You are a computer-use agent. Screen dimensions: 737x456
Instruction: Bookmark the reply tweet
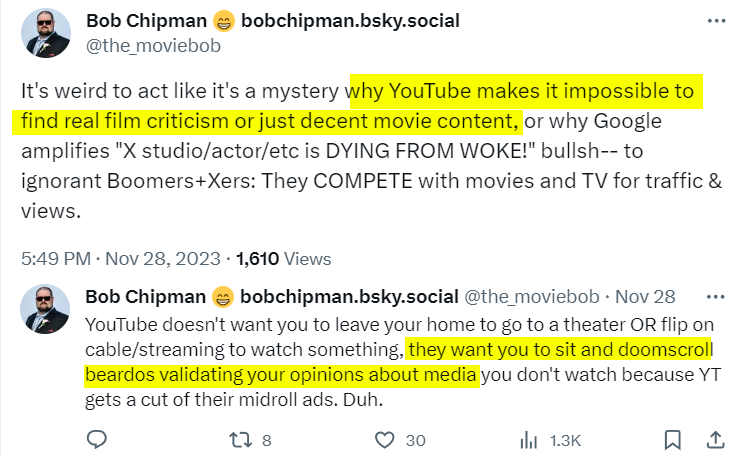click(674, 439)
